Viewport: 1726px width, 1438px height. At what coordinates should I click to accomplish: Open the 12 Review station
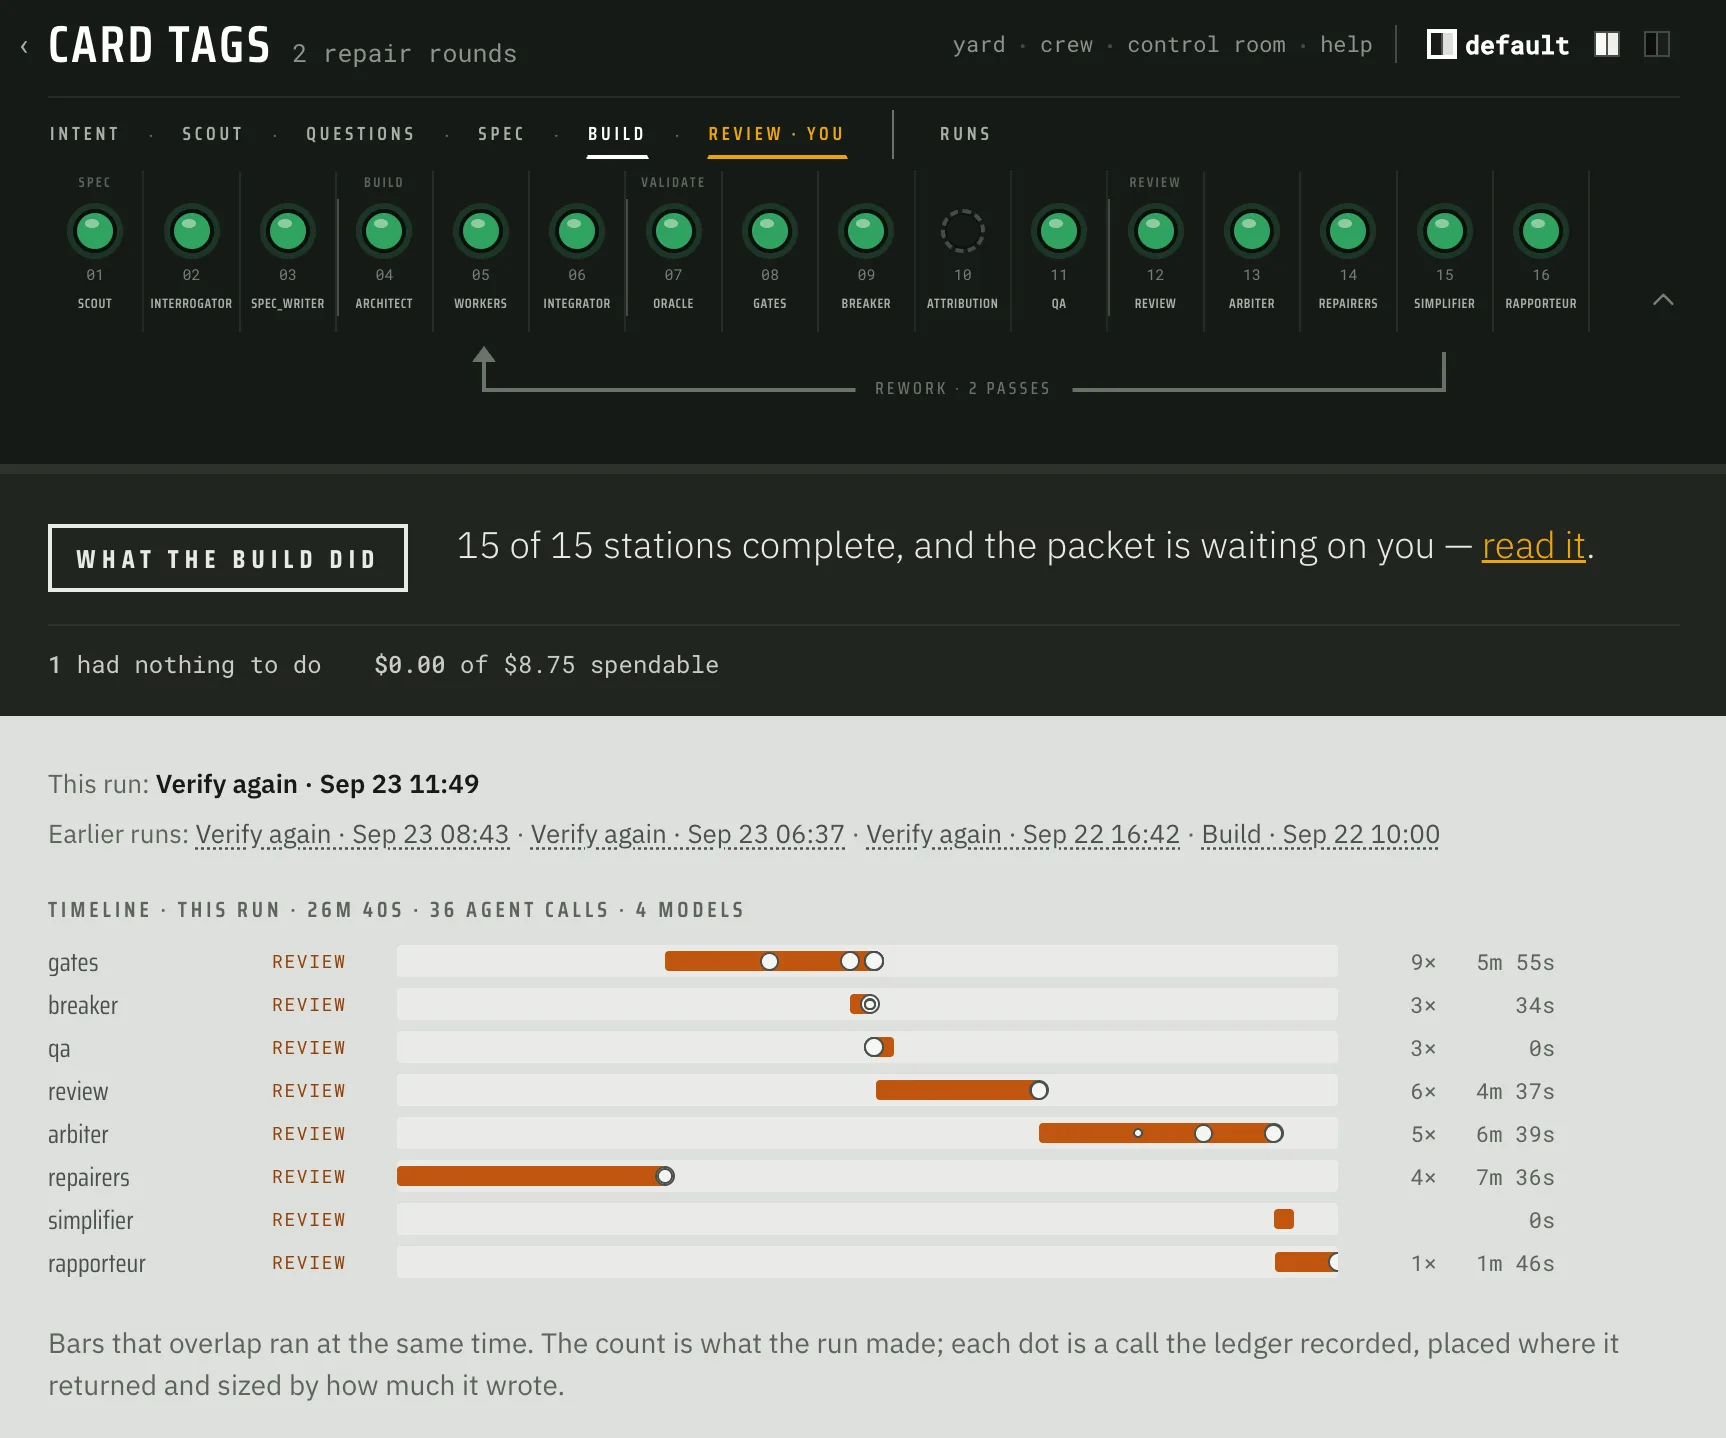1156,232
